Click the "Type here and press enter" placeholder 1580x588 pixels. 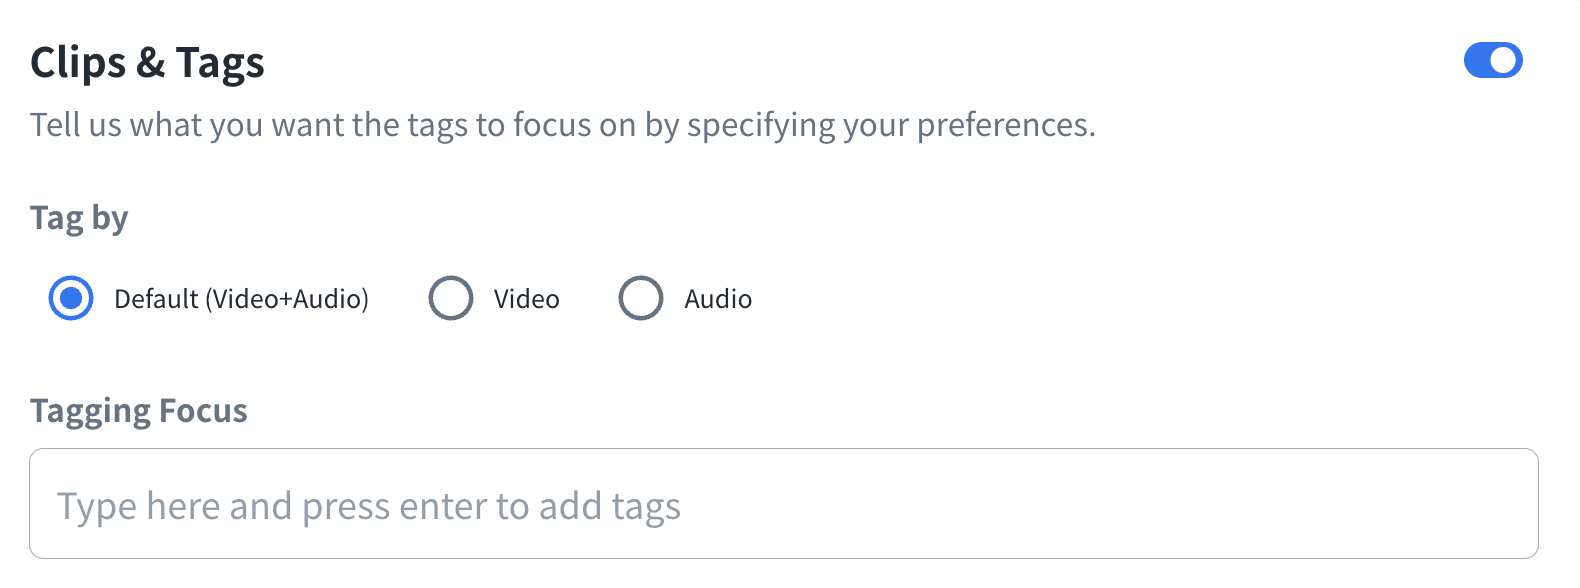point(368,506)
